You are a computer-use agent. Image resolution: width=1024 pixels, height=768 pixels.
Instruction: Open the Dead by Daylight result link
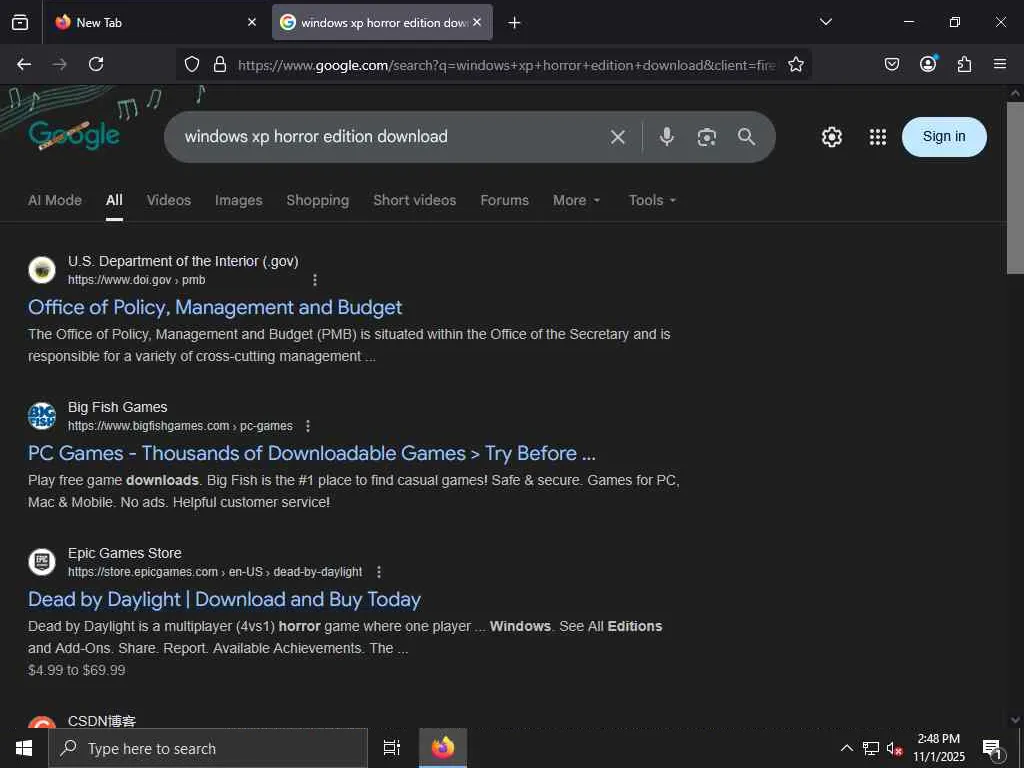pos(224,599)
